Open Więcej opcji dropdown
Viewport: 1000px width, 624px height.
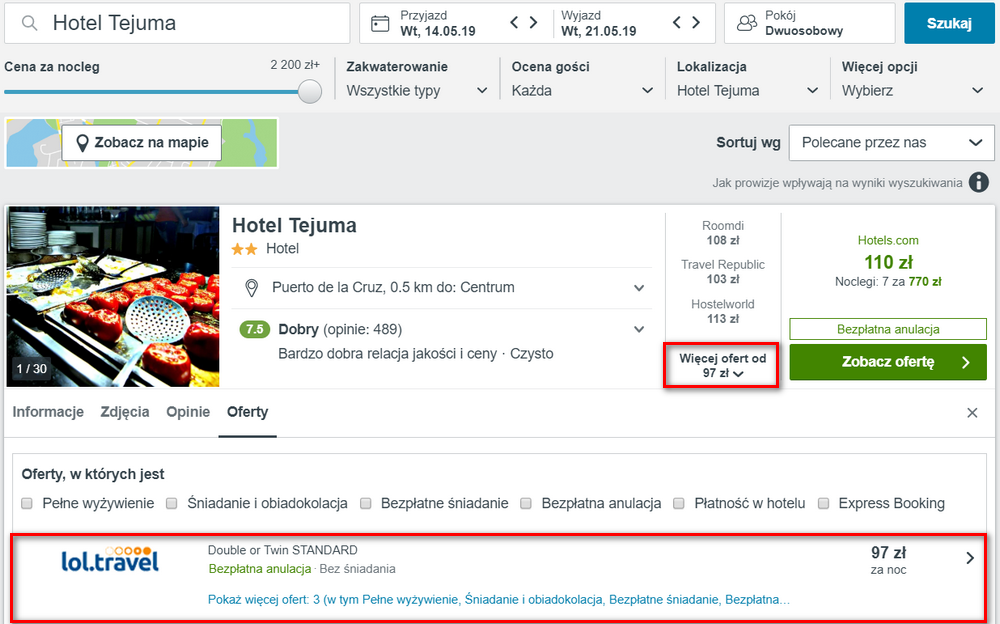point(913,91)
